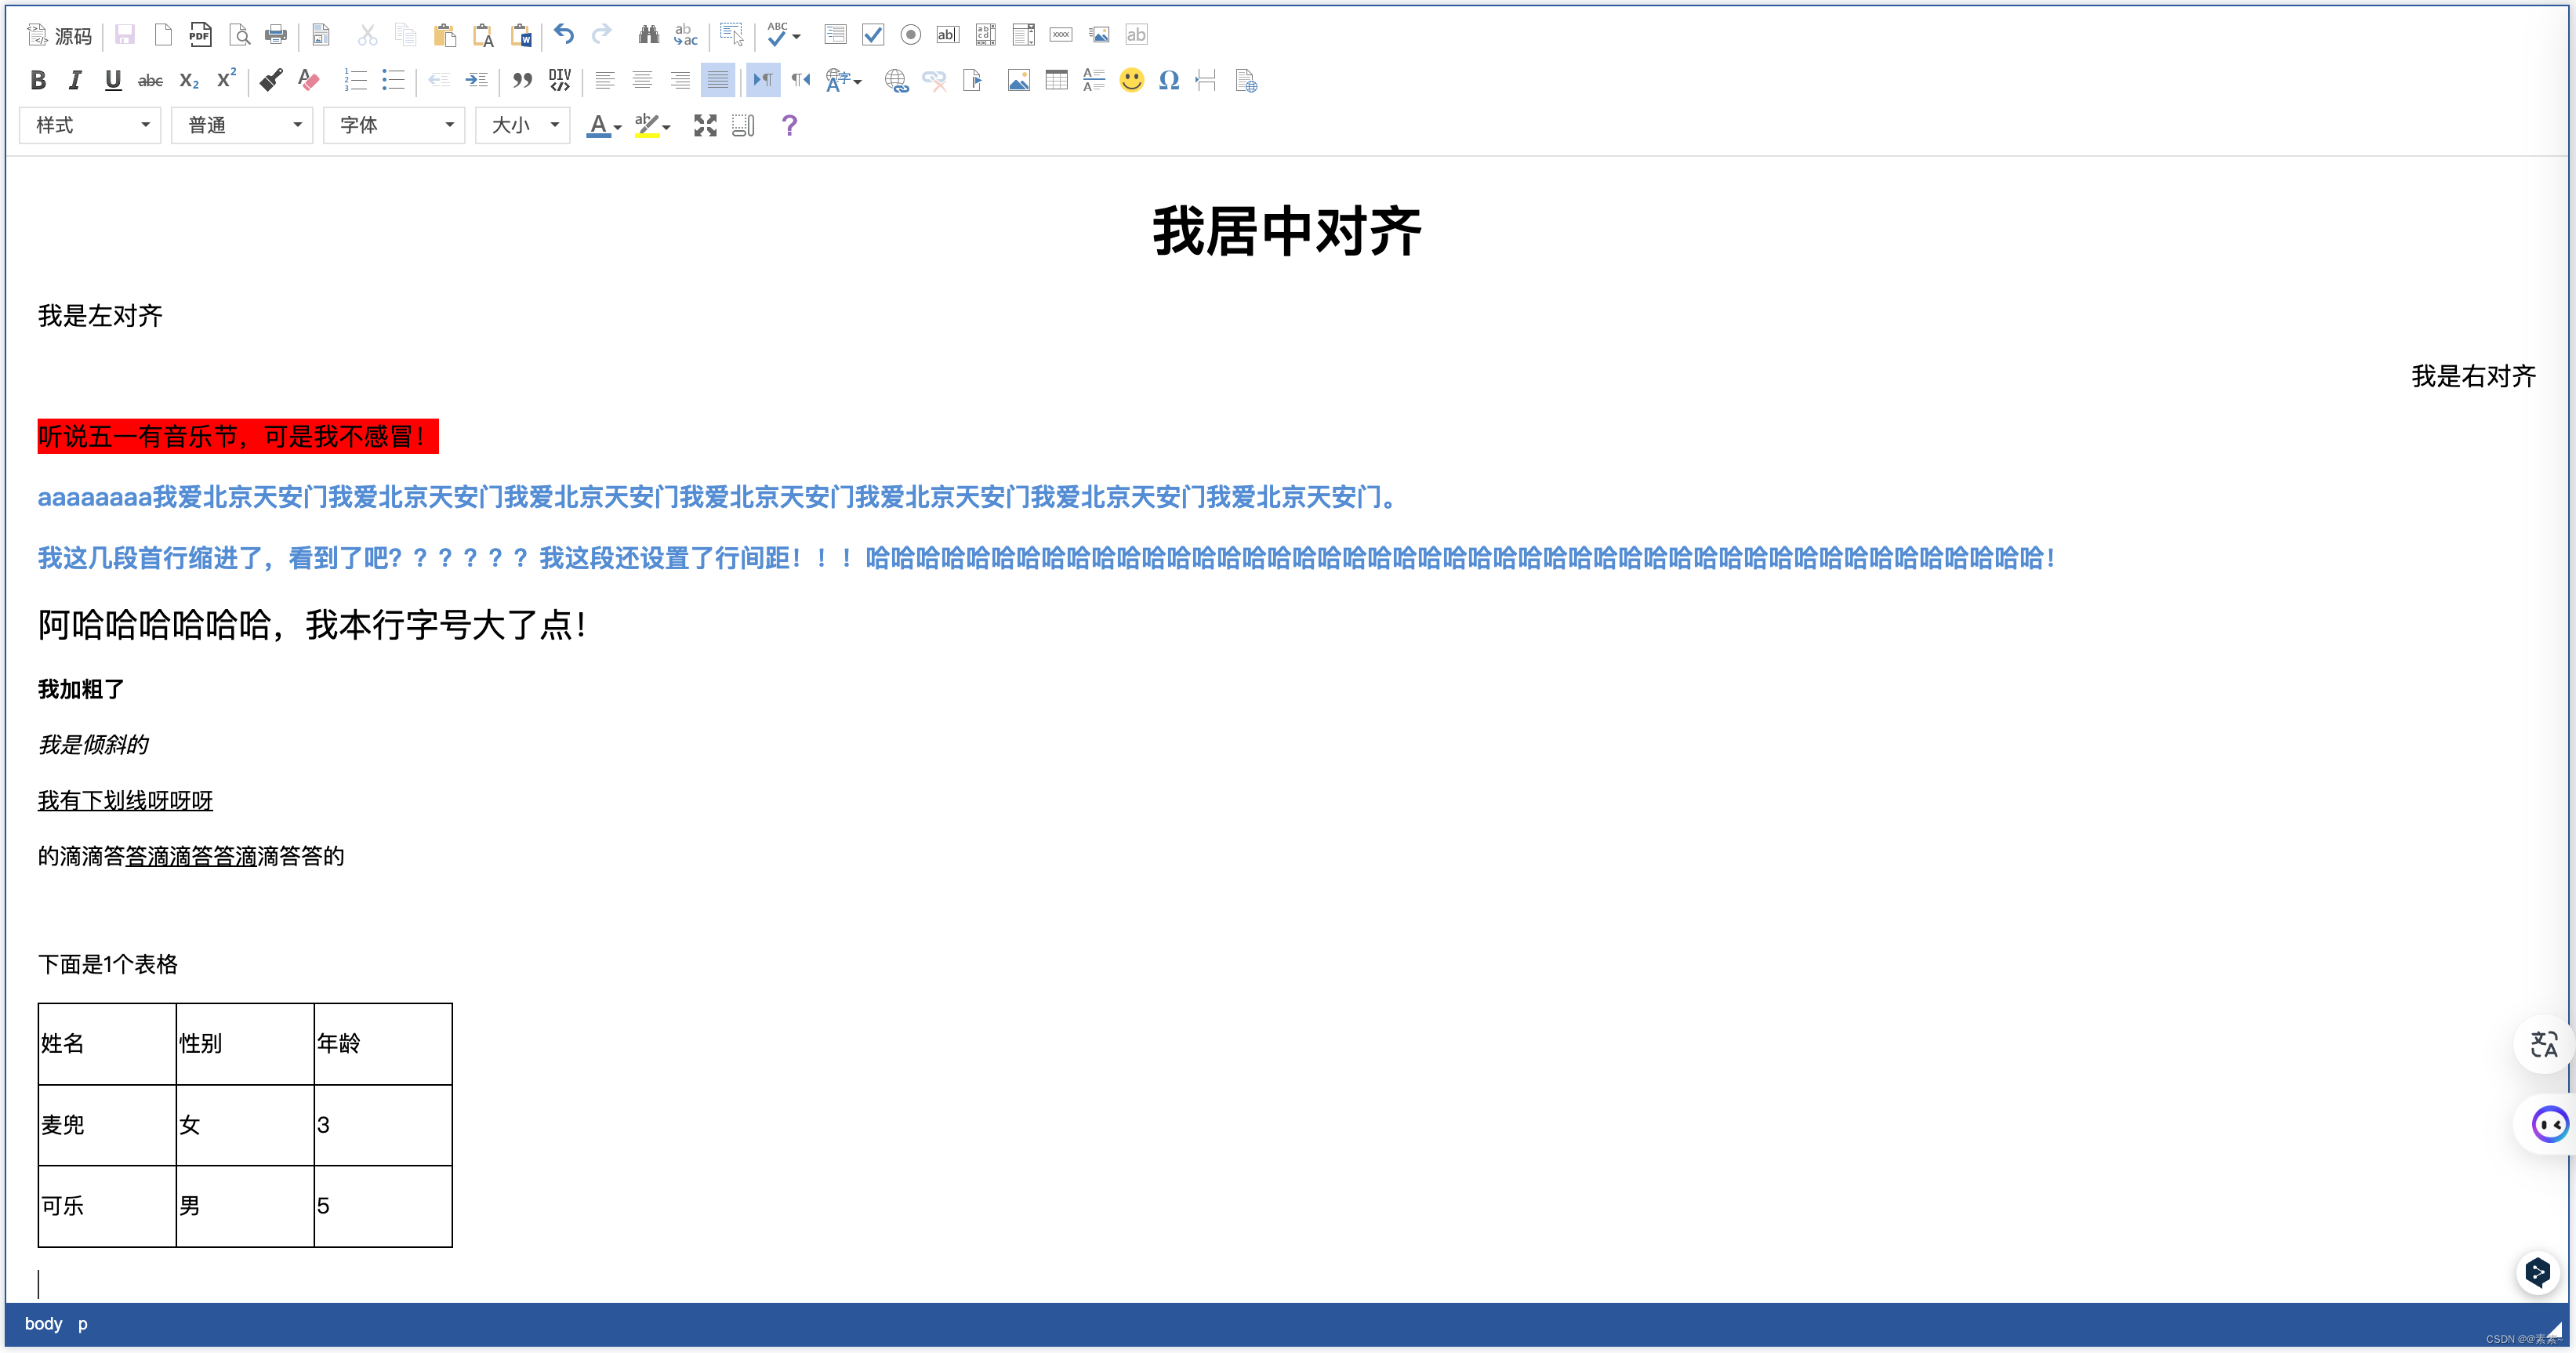The height and width of the screenshot is (1353, 2576).
Task: Toggle justify alignment
Action: (718, 80)
